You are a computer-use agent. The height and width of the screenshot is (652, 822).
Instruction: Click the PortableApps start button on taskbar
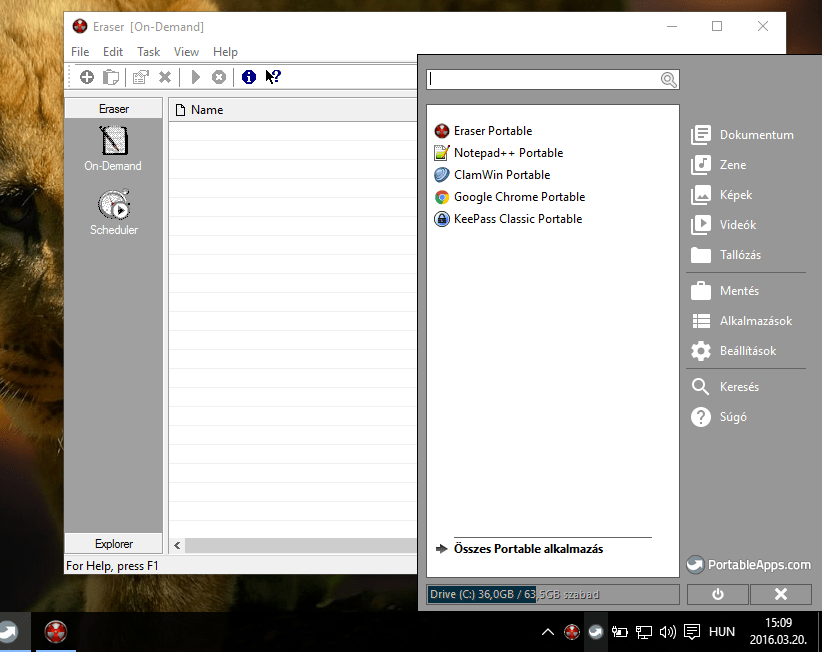[x=9, y=632]
